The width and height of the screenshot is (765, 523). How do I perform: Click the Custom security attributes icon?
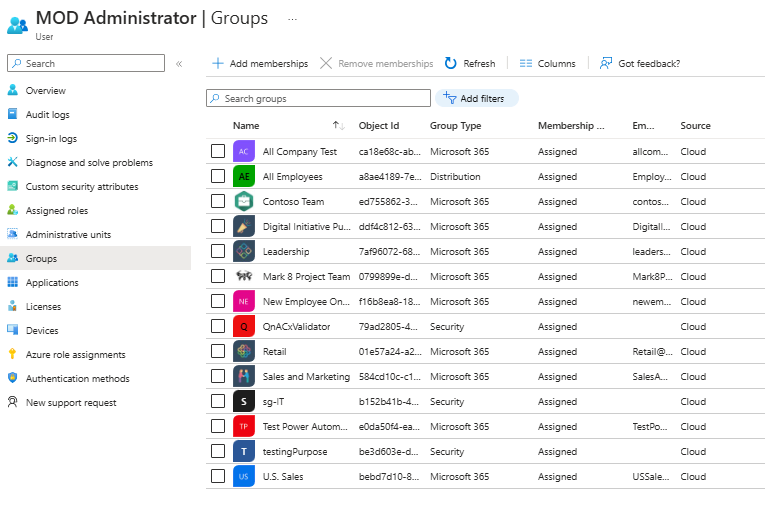tap(13, 186)
